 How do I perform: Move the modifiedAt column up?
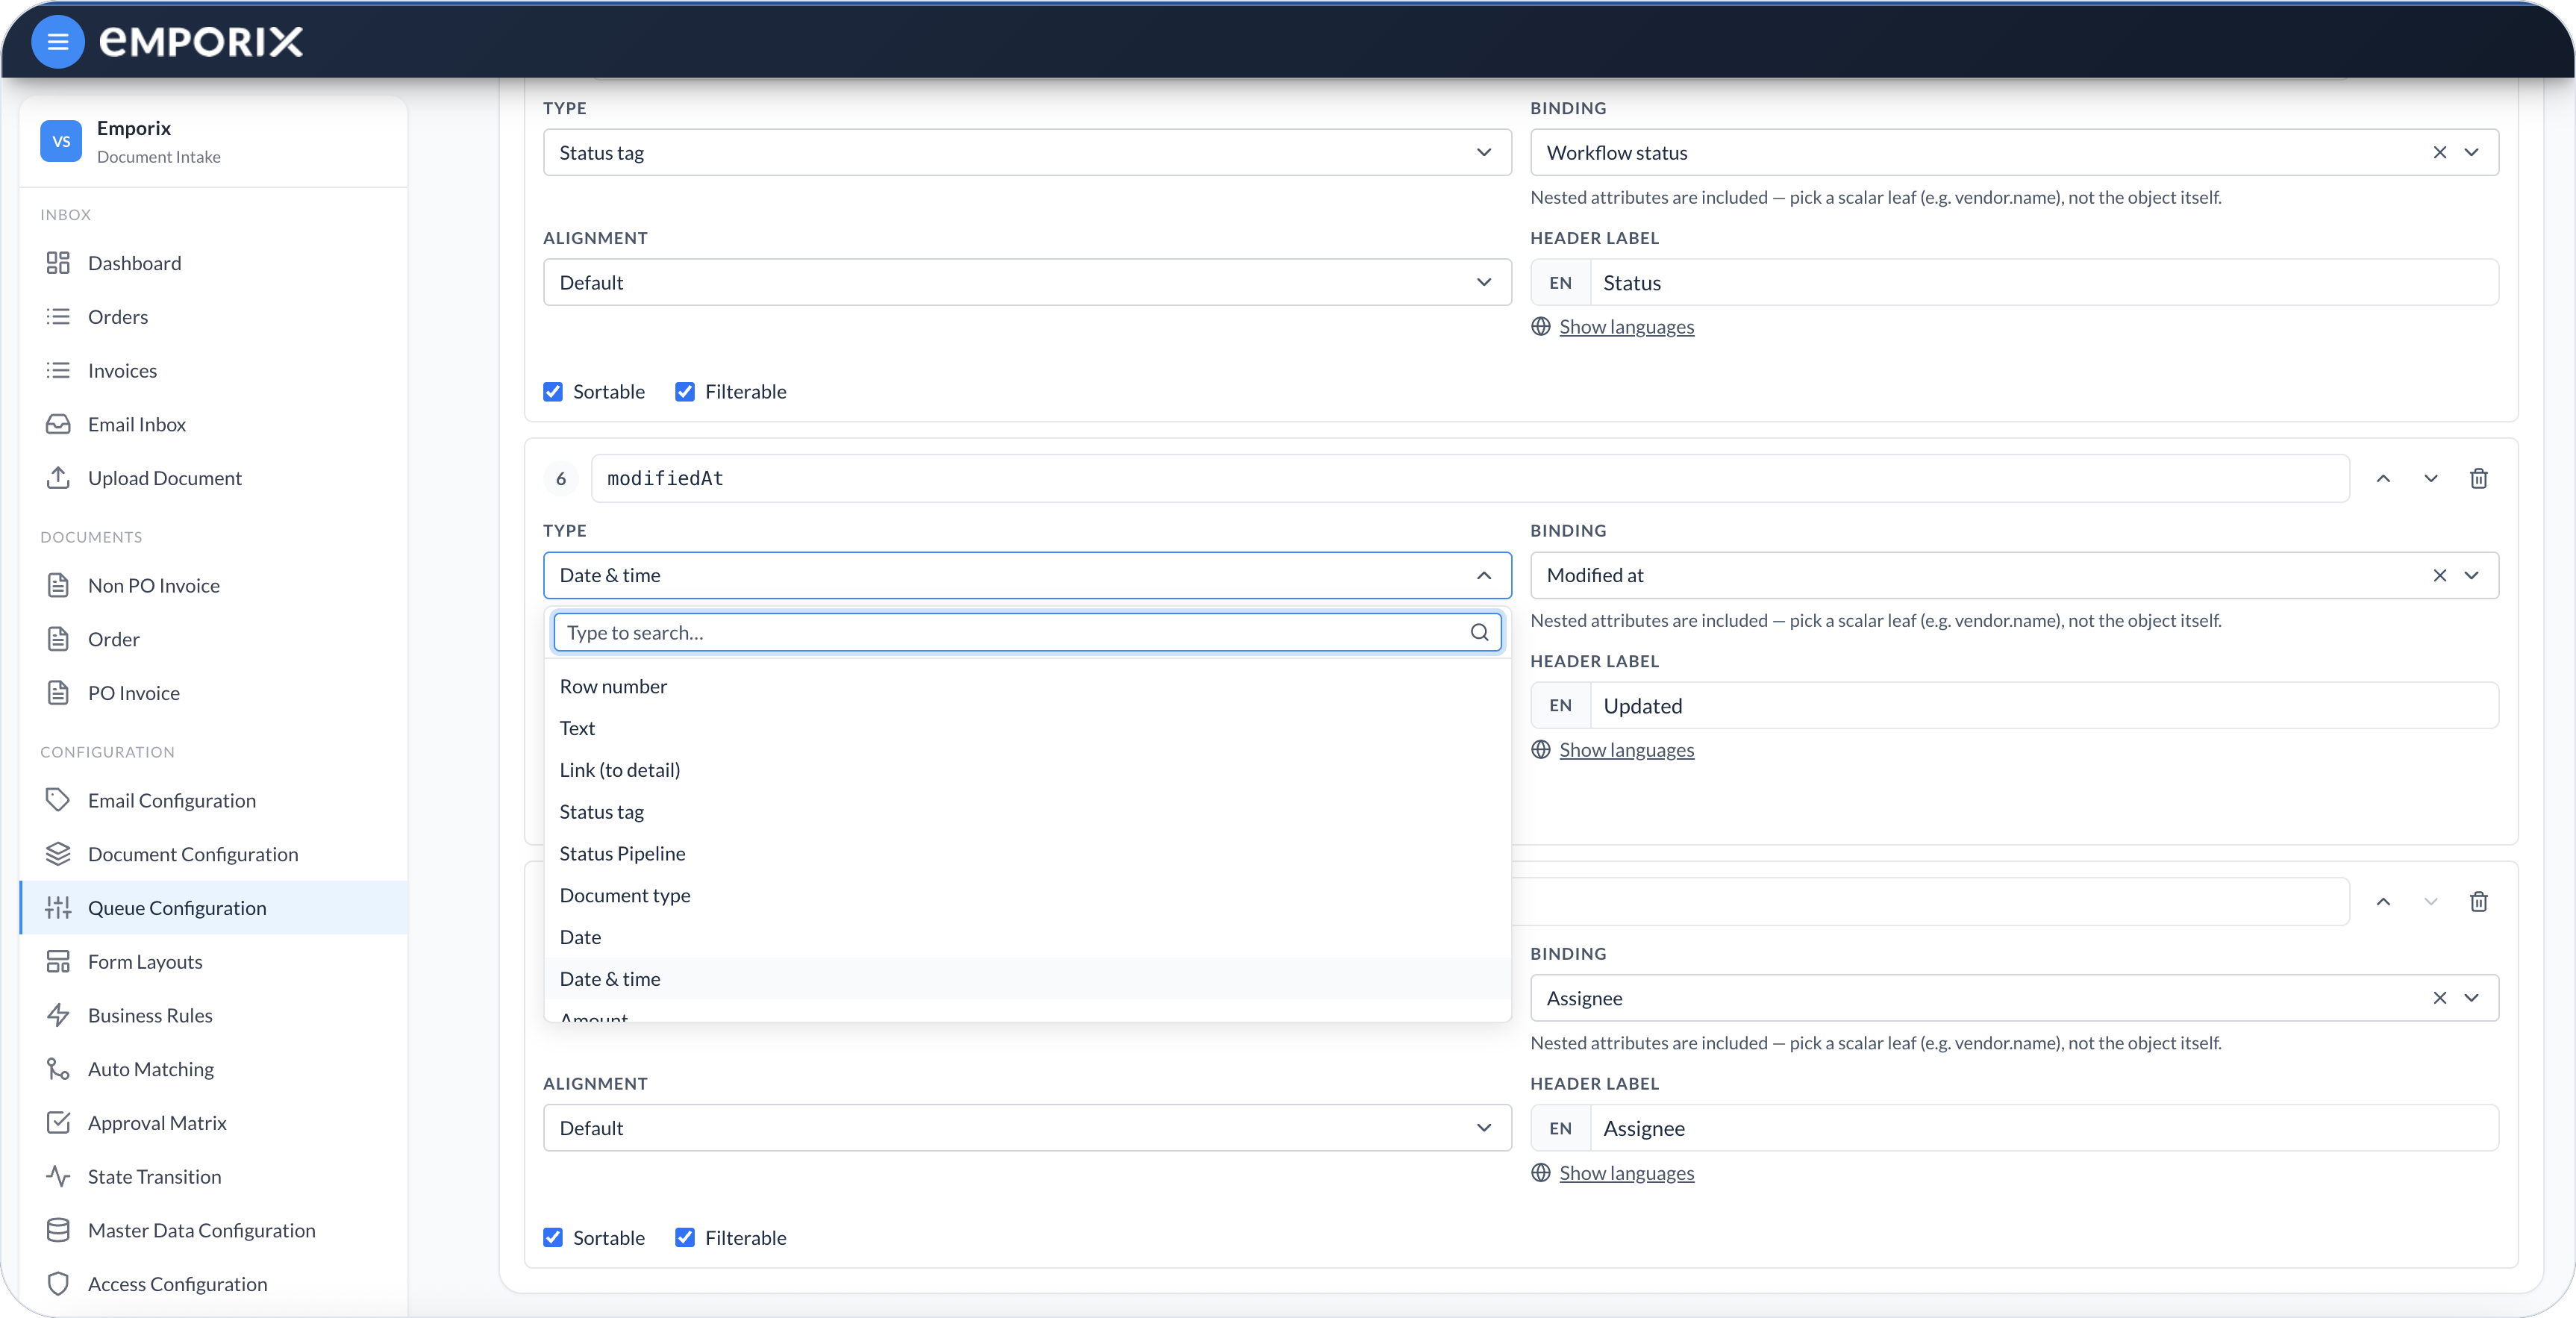[x=2383, y=478]
